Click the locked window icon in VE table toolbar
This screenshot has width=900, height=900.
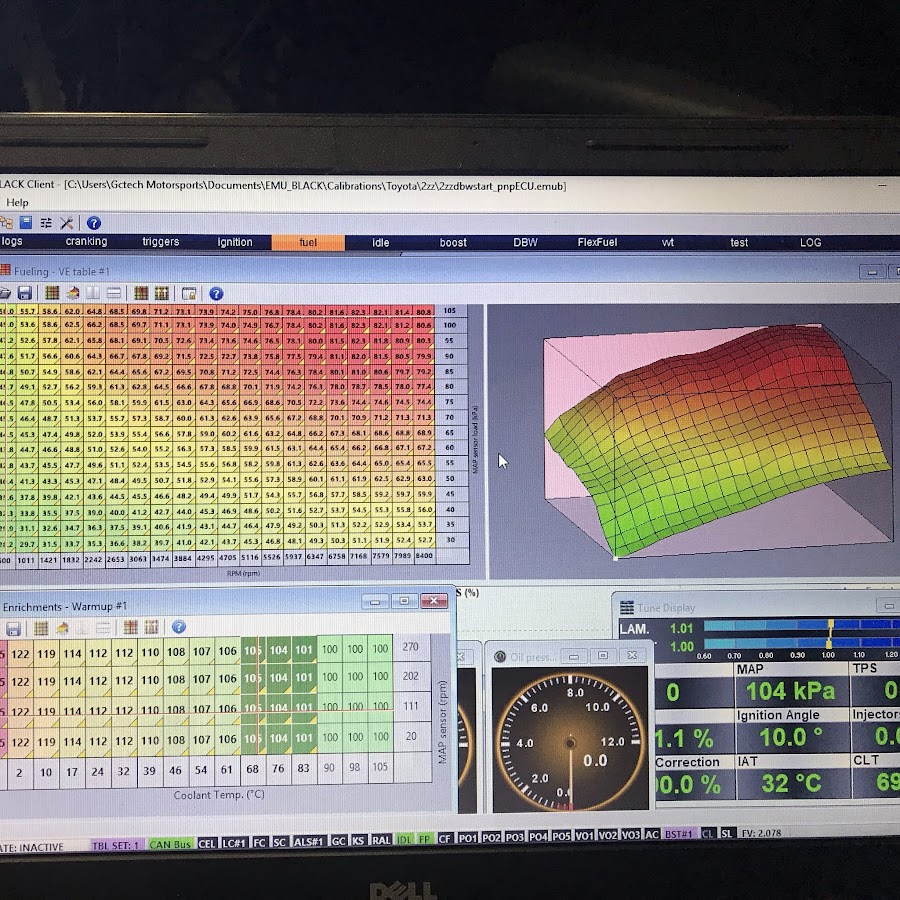click(x=189, y=294)
